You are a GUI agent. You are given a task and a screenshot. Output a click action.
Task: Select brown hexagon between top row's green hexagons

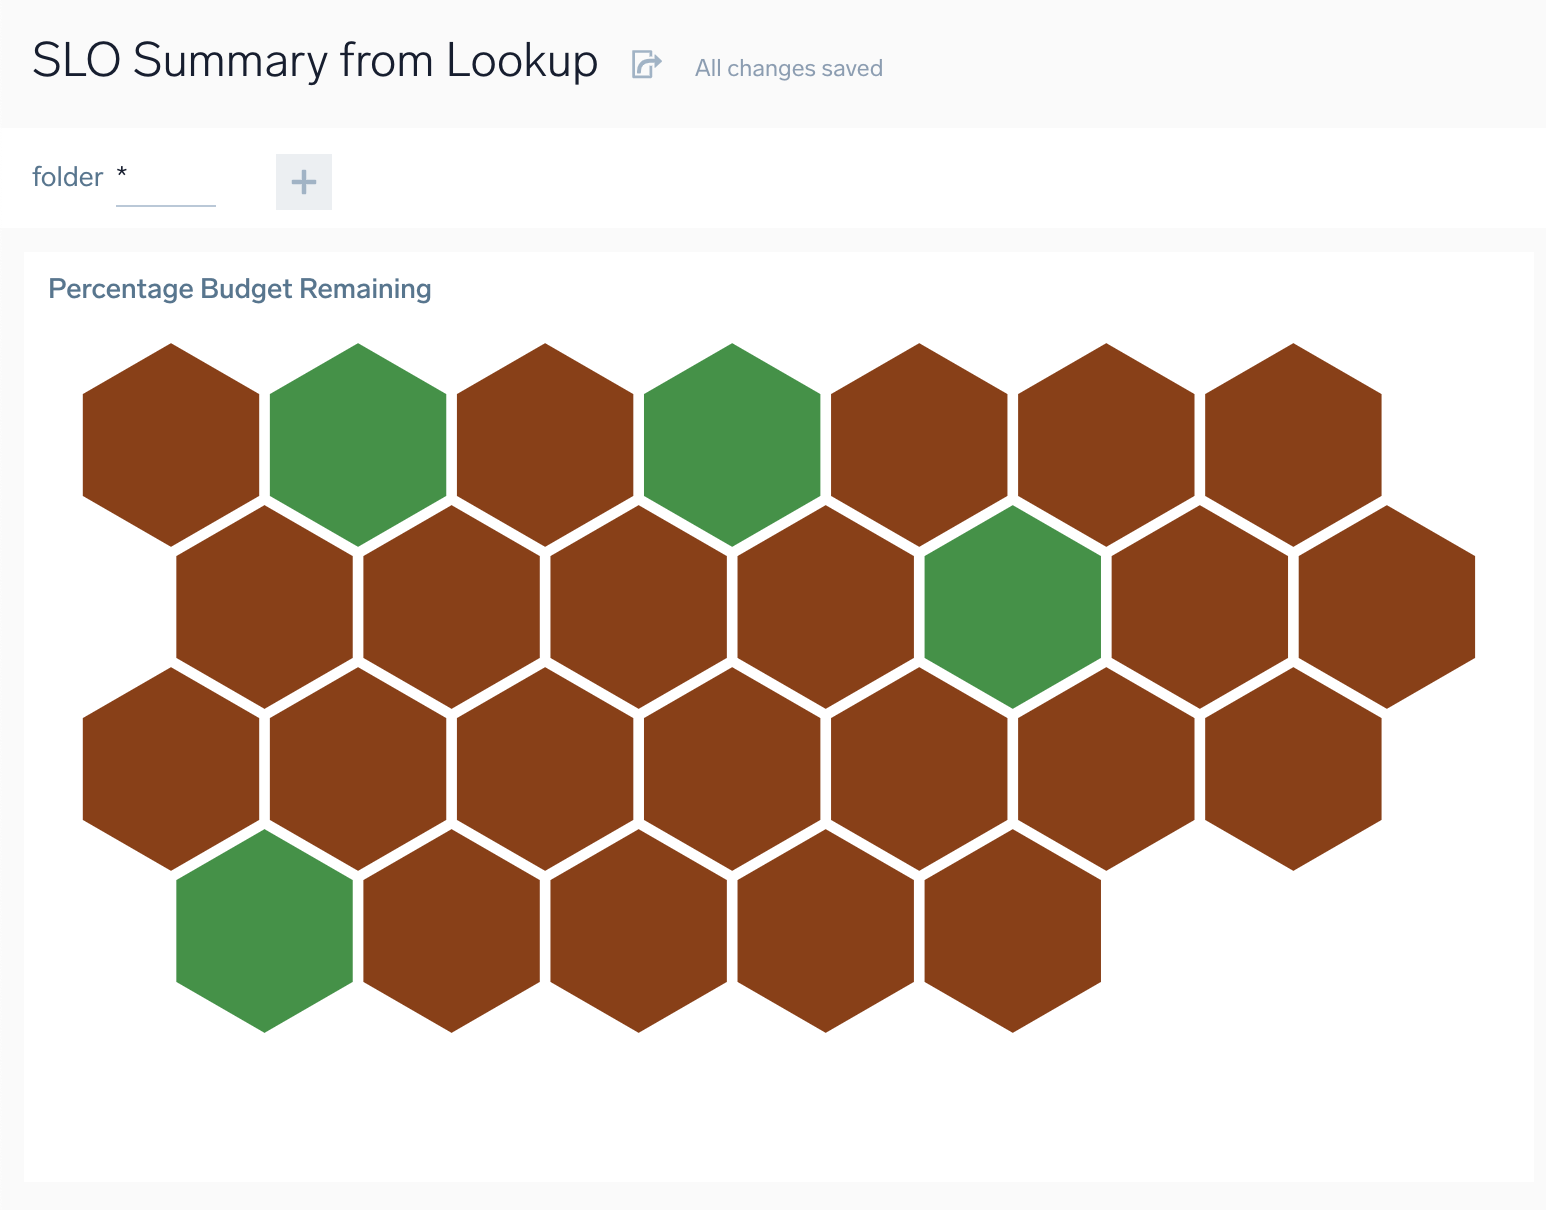[545, 445]
